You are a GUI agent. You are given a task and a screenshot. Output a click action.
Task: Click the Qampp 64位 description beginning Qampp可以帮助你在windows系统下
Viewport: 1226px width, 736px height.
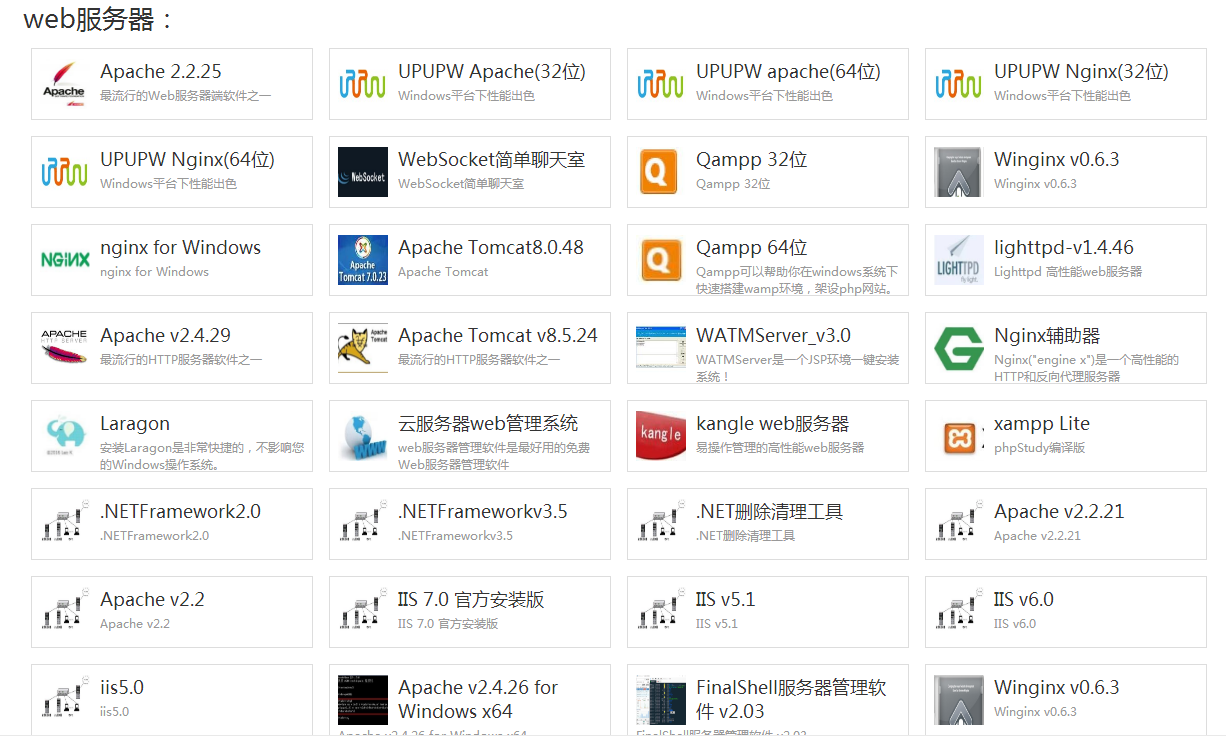coord(797,280)
